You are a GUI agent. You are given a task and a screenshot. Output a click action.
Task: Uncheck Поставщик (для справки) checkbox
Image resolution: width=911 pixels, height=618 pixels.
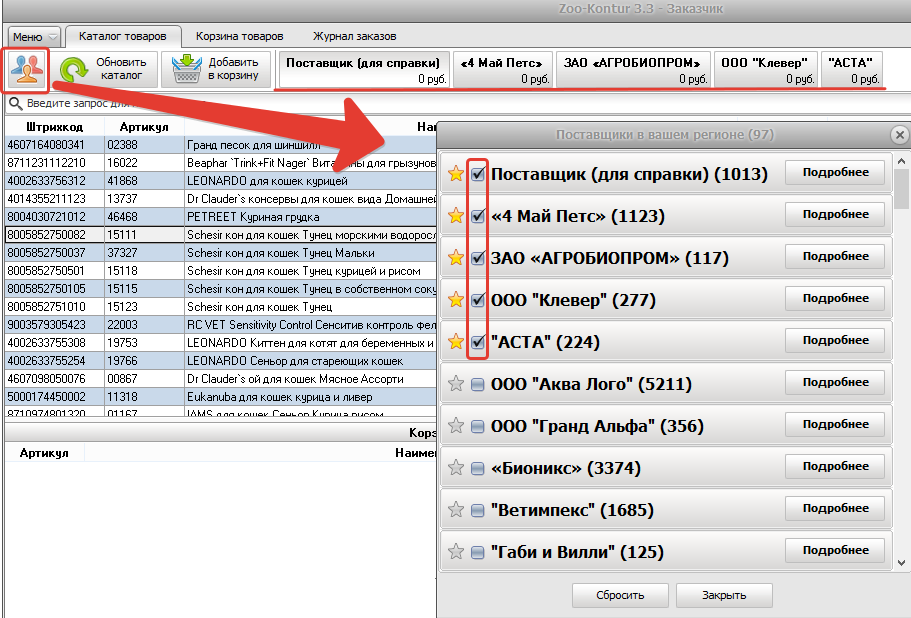(478, 174)
